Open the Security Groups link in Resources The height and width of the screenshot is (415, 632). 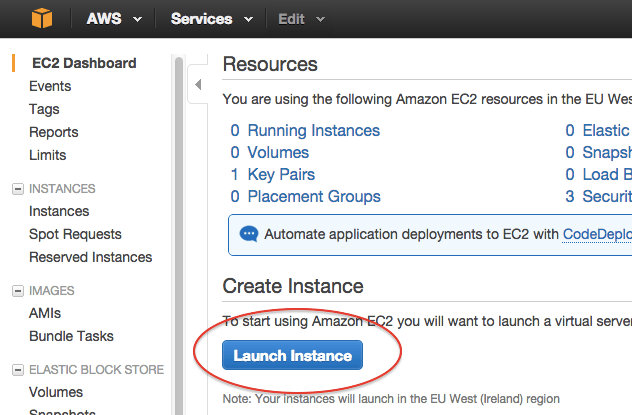point(607,197)
